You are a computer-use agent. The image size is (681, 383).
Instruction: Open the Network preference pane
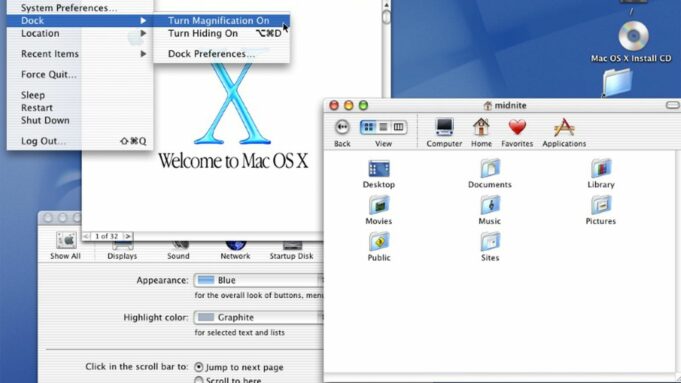pyautogui.click(x=235, y=251)
